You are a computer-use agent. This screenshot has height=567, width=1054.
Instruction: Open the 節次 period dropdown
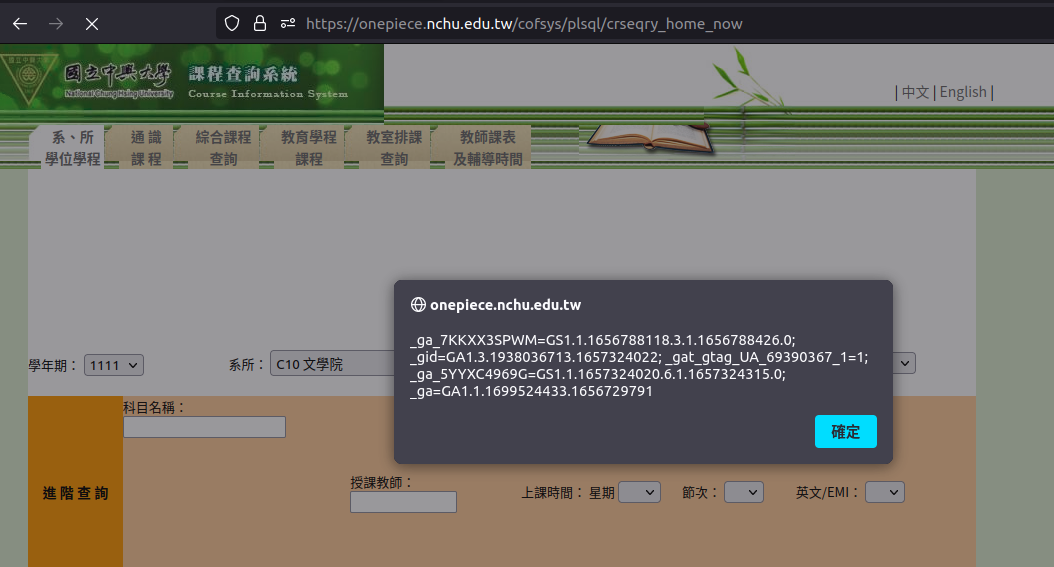pyautogui.click(x=743, y=492)
